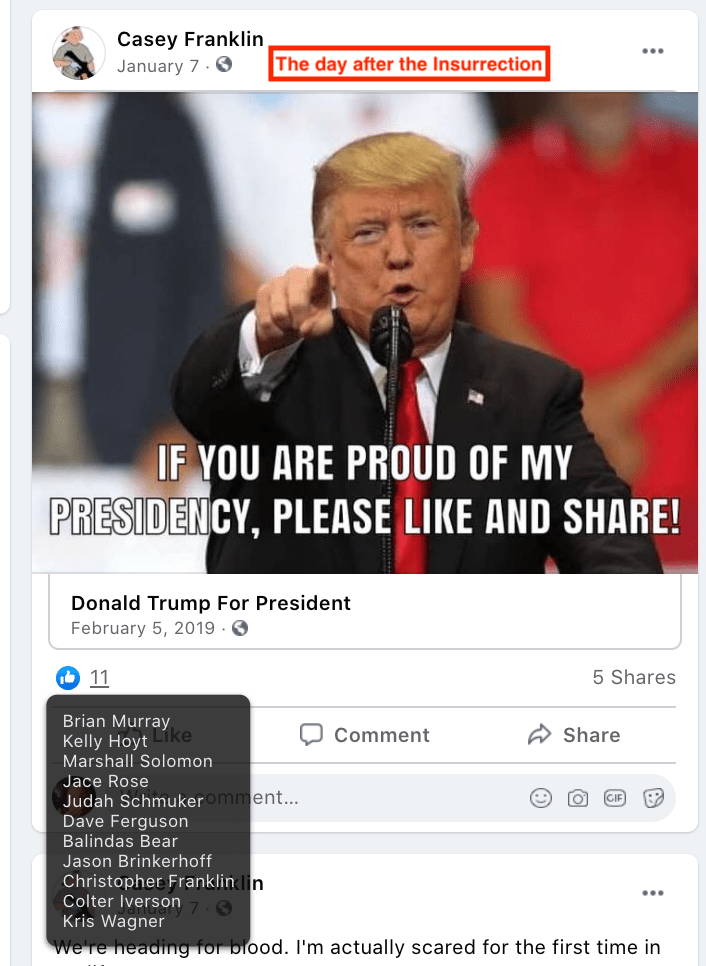Click the blue thumbs-up reaction icon
This screenshot has height=966, width=706.
(68, 678)
